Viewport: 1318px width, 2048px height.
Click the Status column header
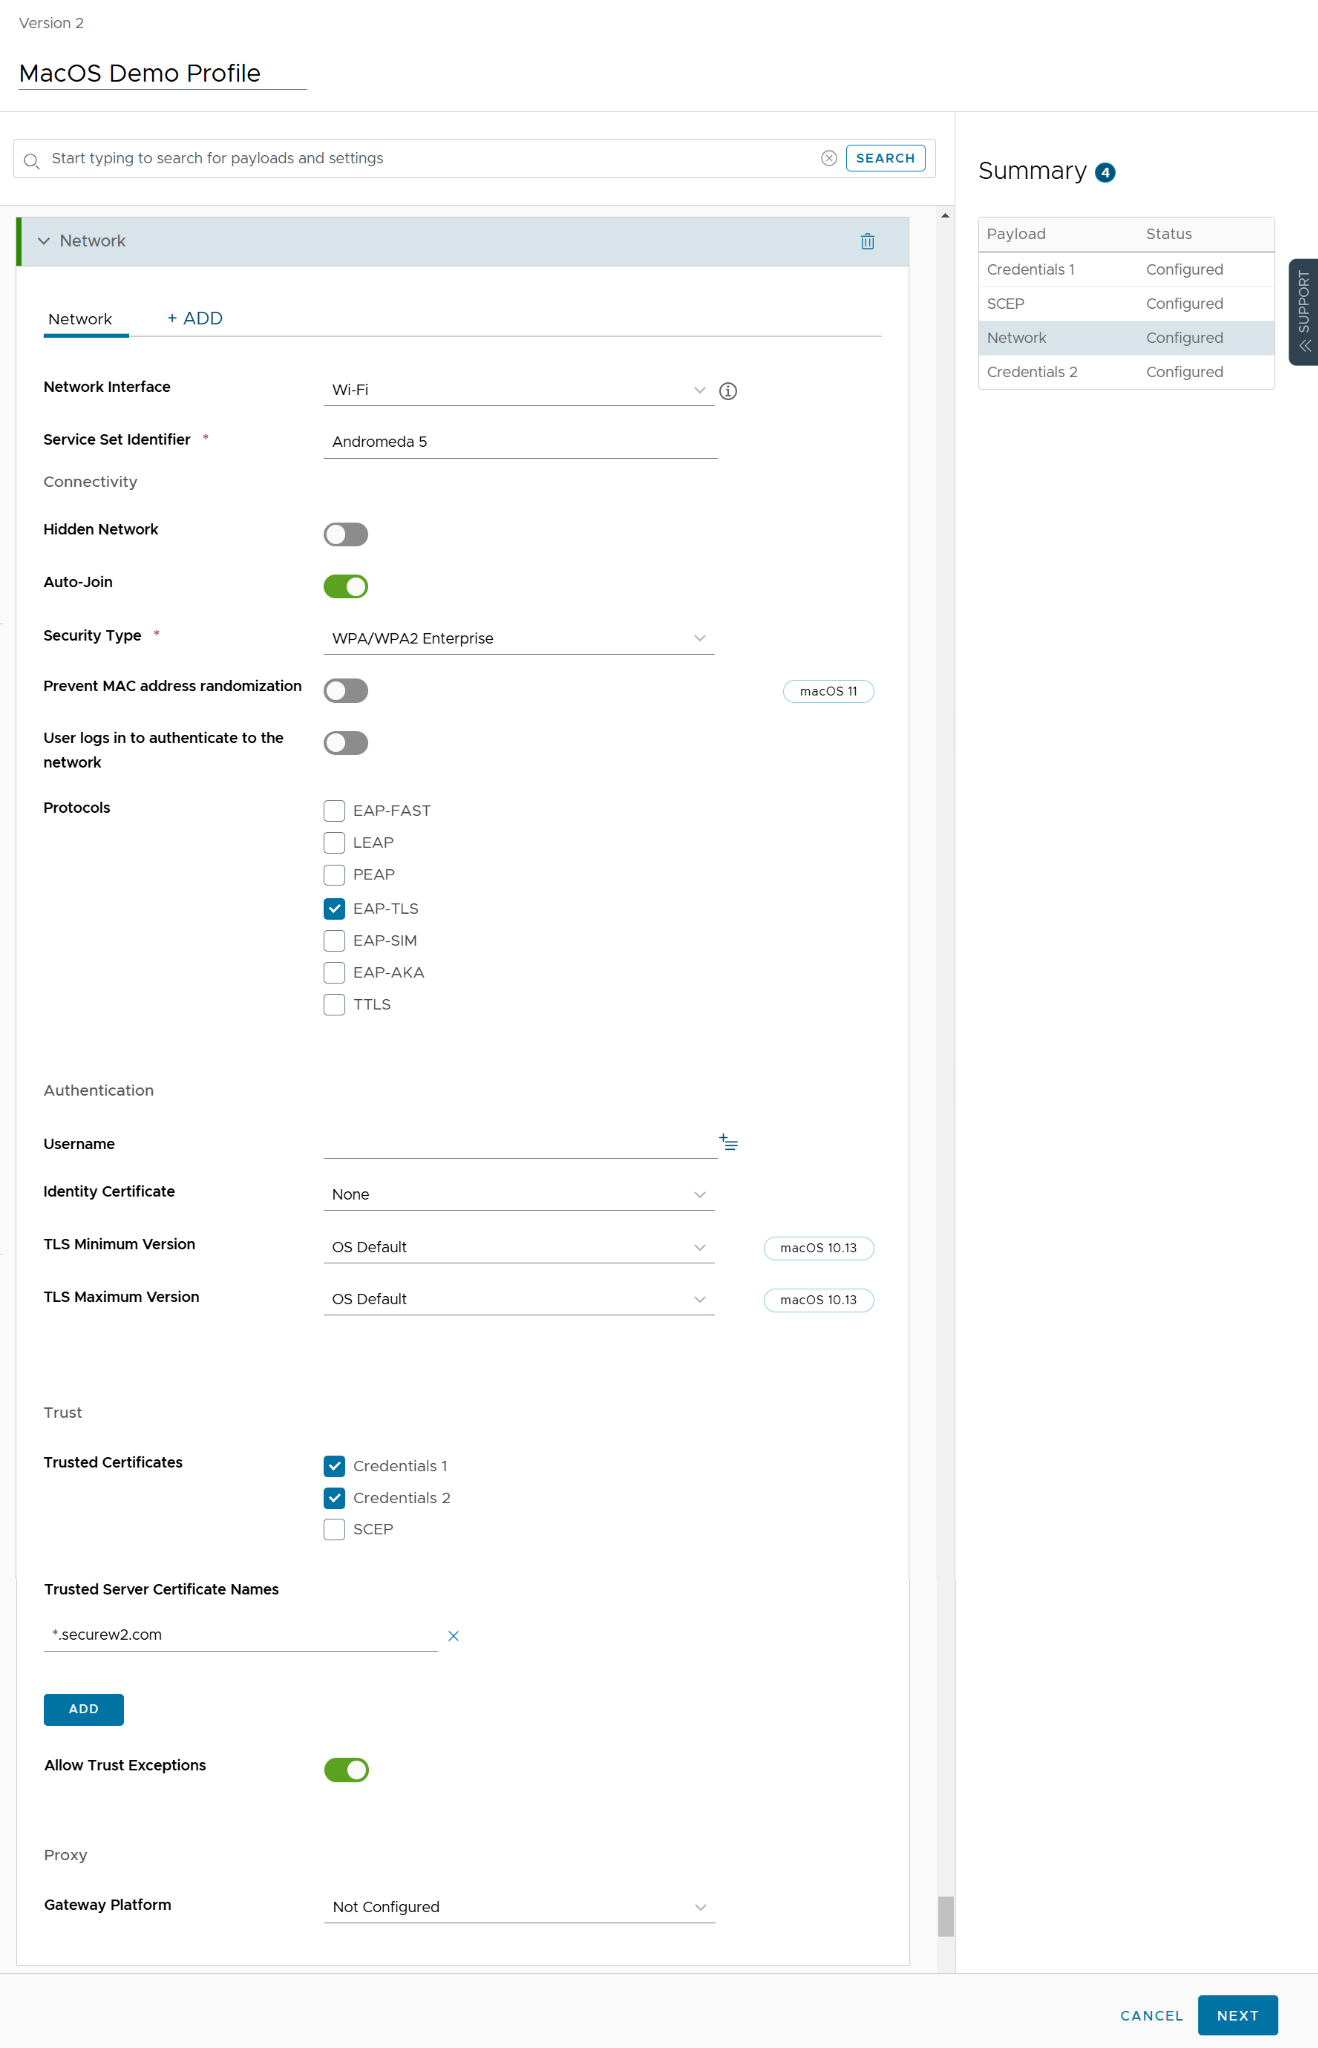click(1169, 234)
